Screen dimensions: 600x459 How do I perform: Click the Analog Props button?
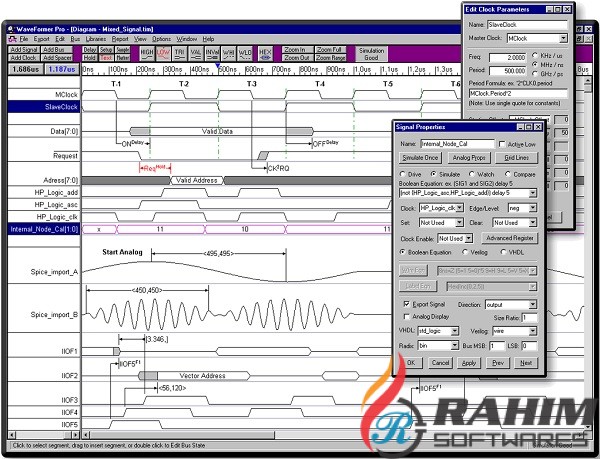click(469, 158)
